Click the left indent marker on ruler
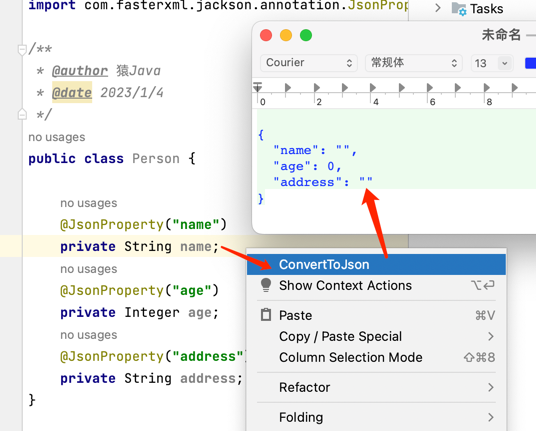 [257, 87]
